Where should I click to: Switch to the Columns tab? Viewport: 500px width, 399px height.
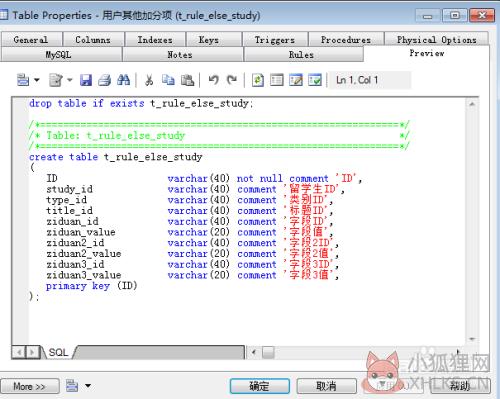point(93,40)
